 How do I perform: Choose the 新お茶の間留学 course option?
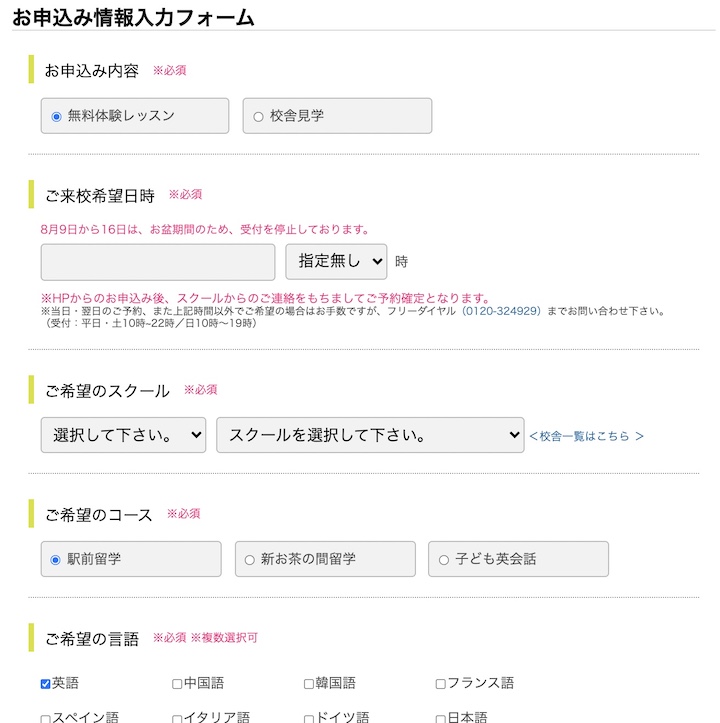[x=250, y=560]
